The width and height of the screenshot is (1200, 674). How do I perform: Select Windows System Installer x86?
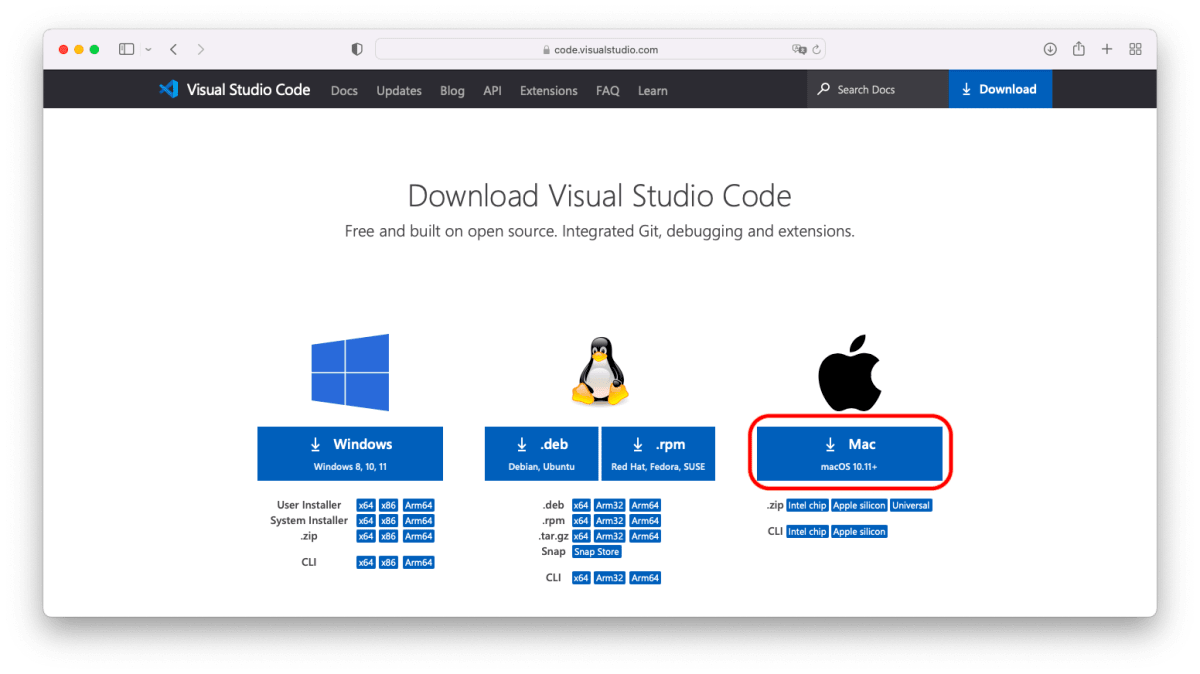tap(389, 520)
